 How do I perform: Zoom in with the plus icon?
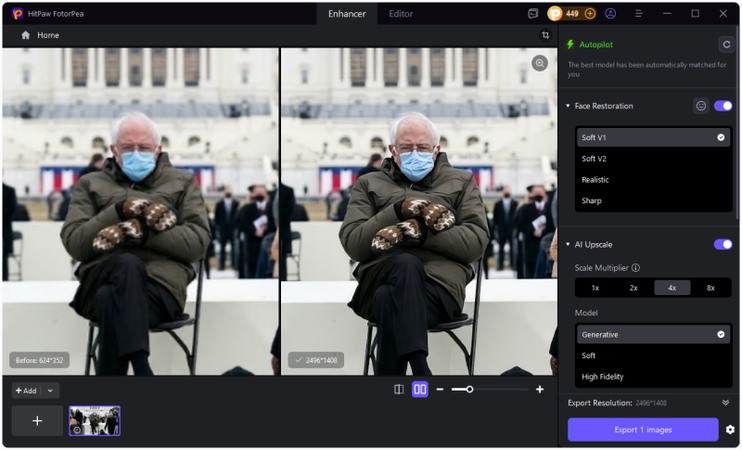(x=539, y=389)
